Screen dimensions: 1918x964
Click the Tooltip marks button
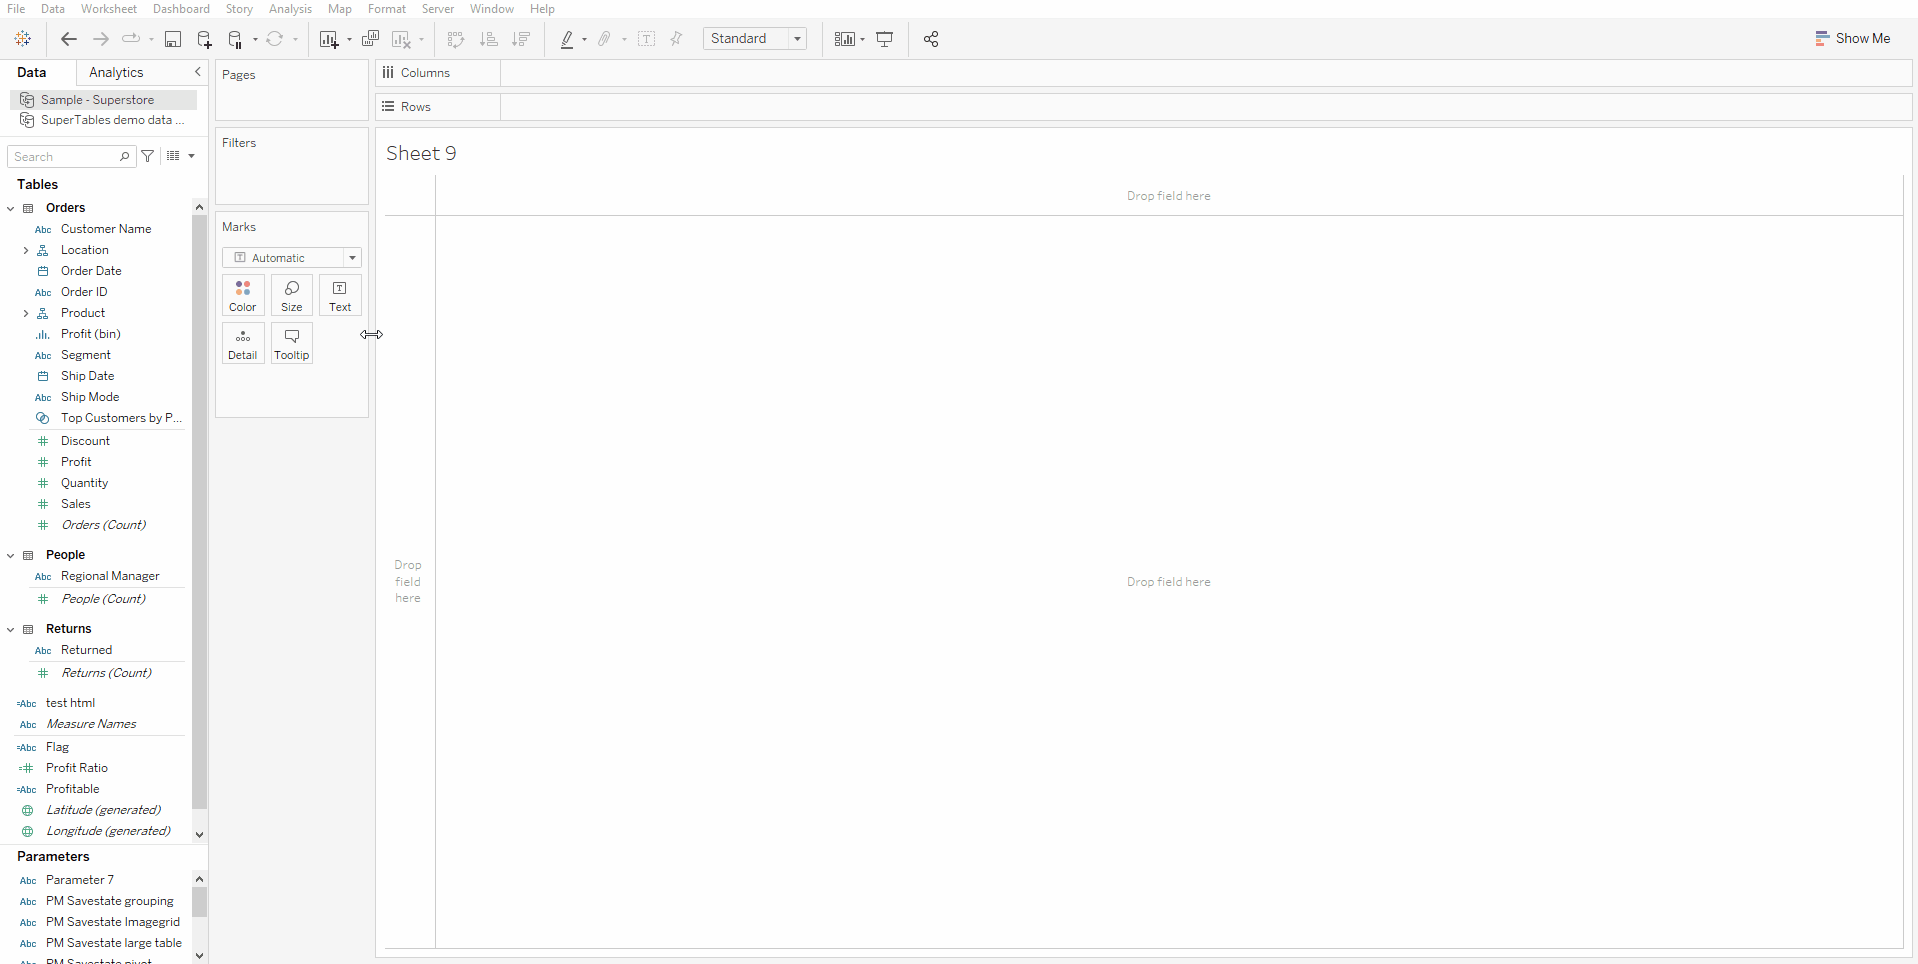(292, 344)
